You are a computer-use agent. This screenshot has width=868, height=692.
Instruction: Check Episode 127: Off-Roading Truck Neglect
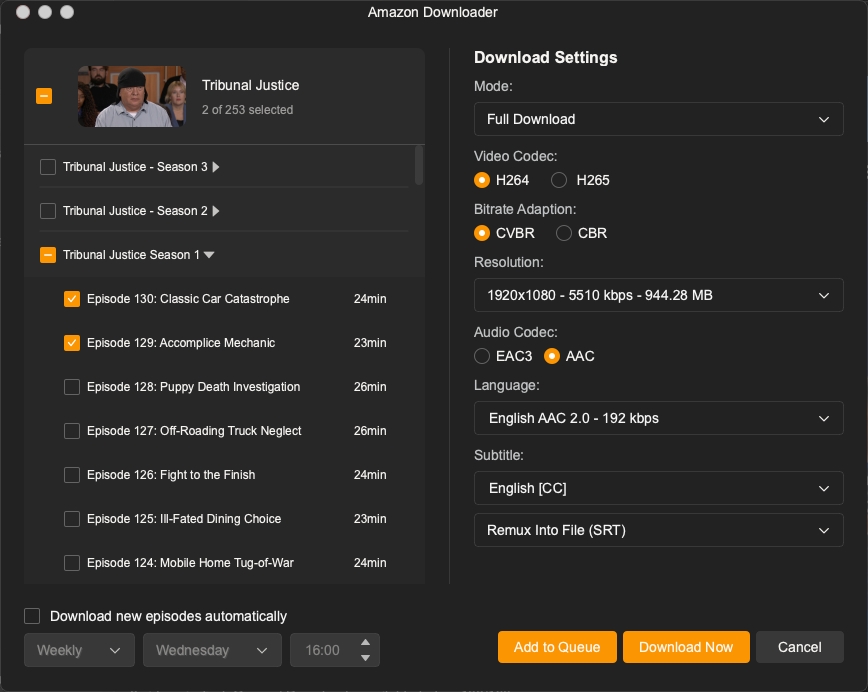click(72, 431)
